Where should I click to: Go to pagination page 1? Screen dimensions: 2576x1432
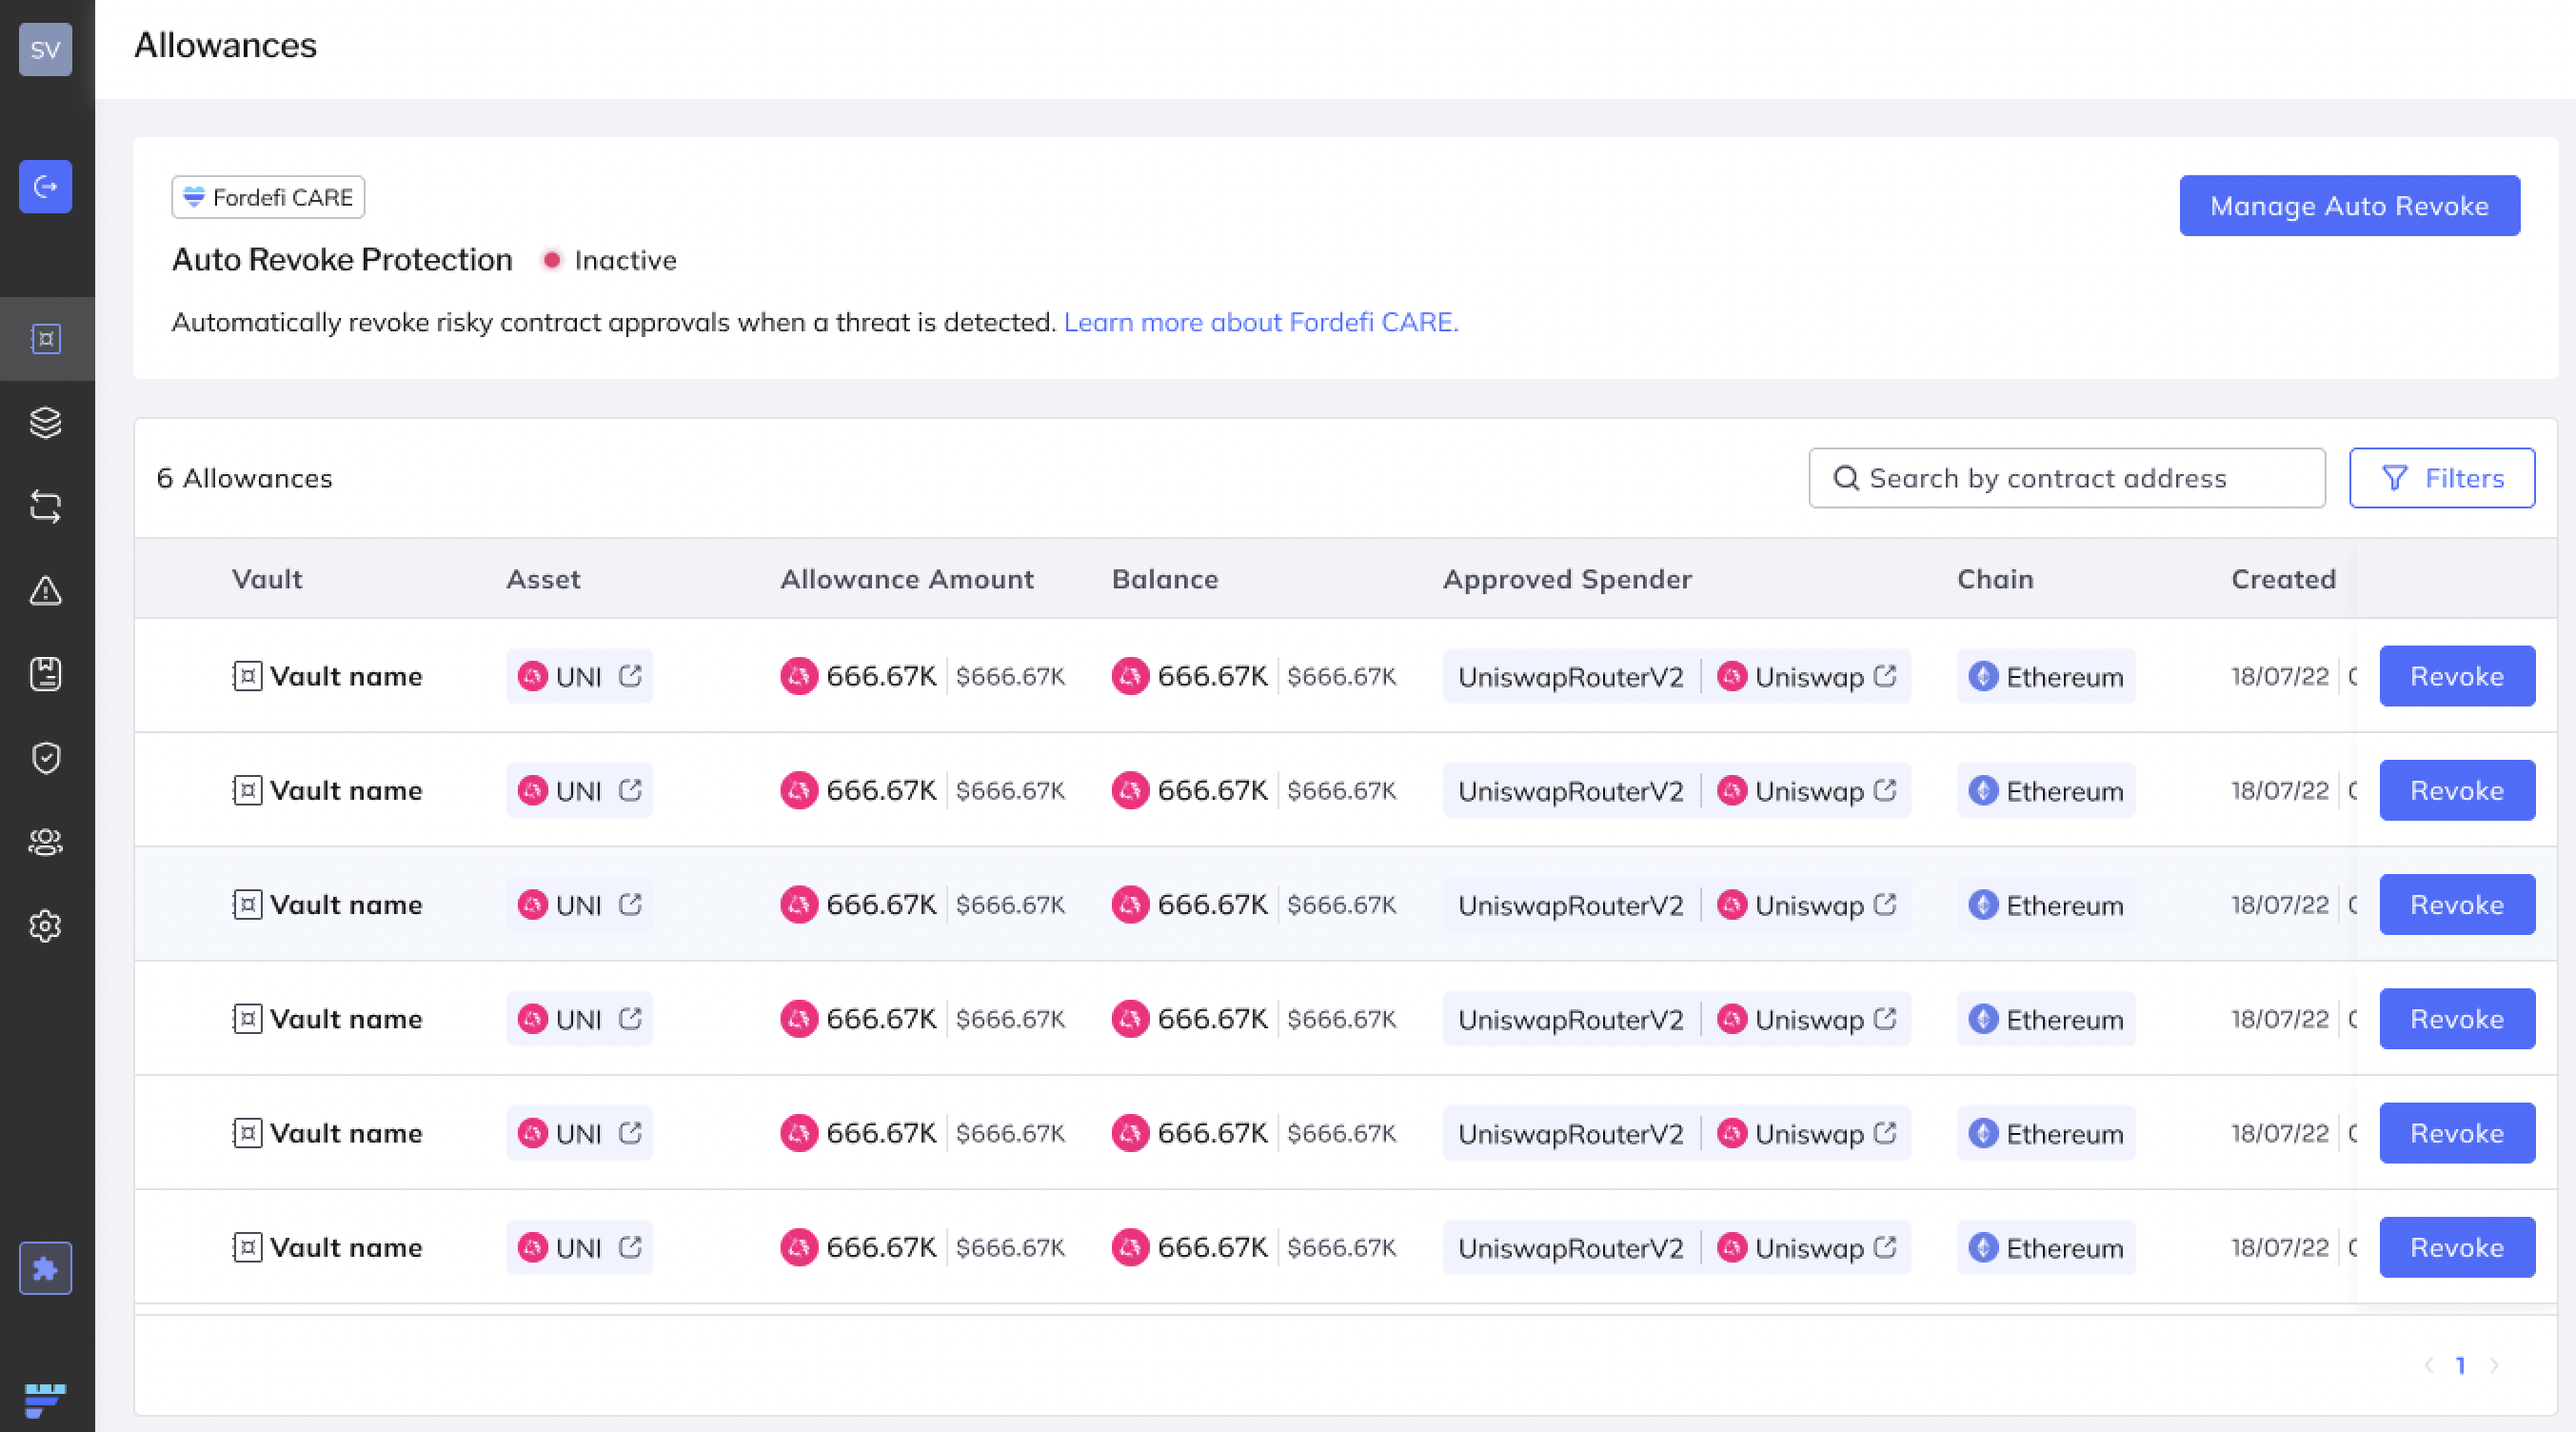point(2461,1365)
